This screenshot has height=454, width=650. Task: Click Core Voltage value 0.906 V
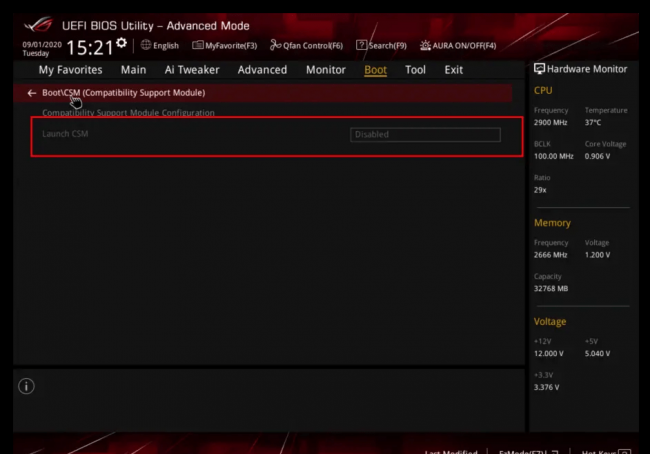(x=597, y=156)
